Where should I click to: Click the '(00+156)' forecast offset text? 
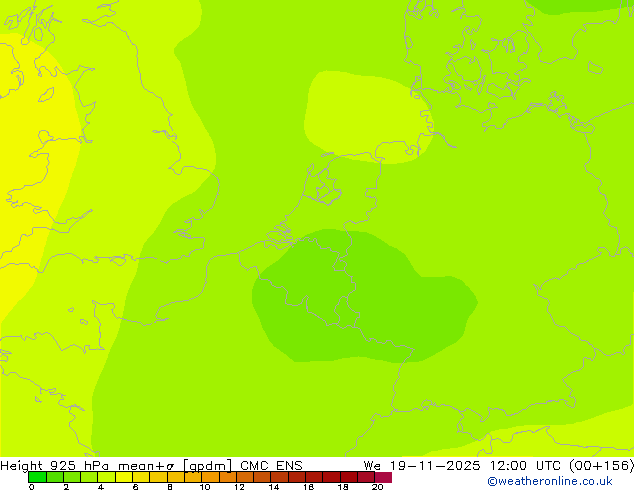pos(602,466)
